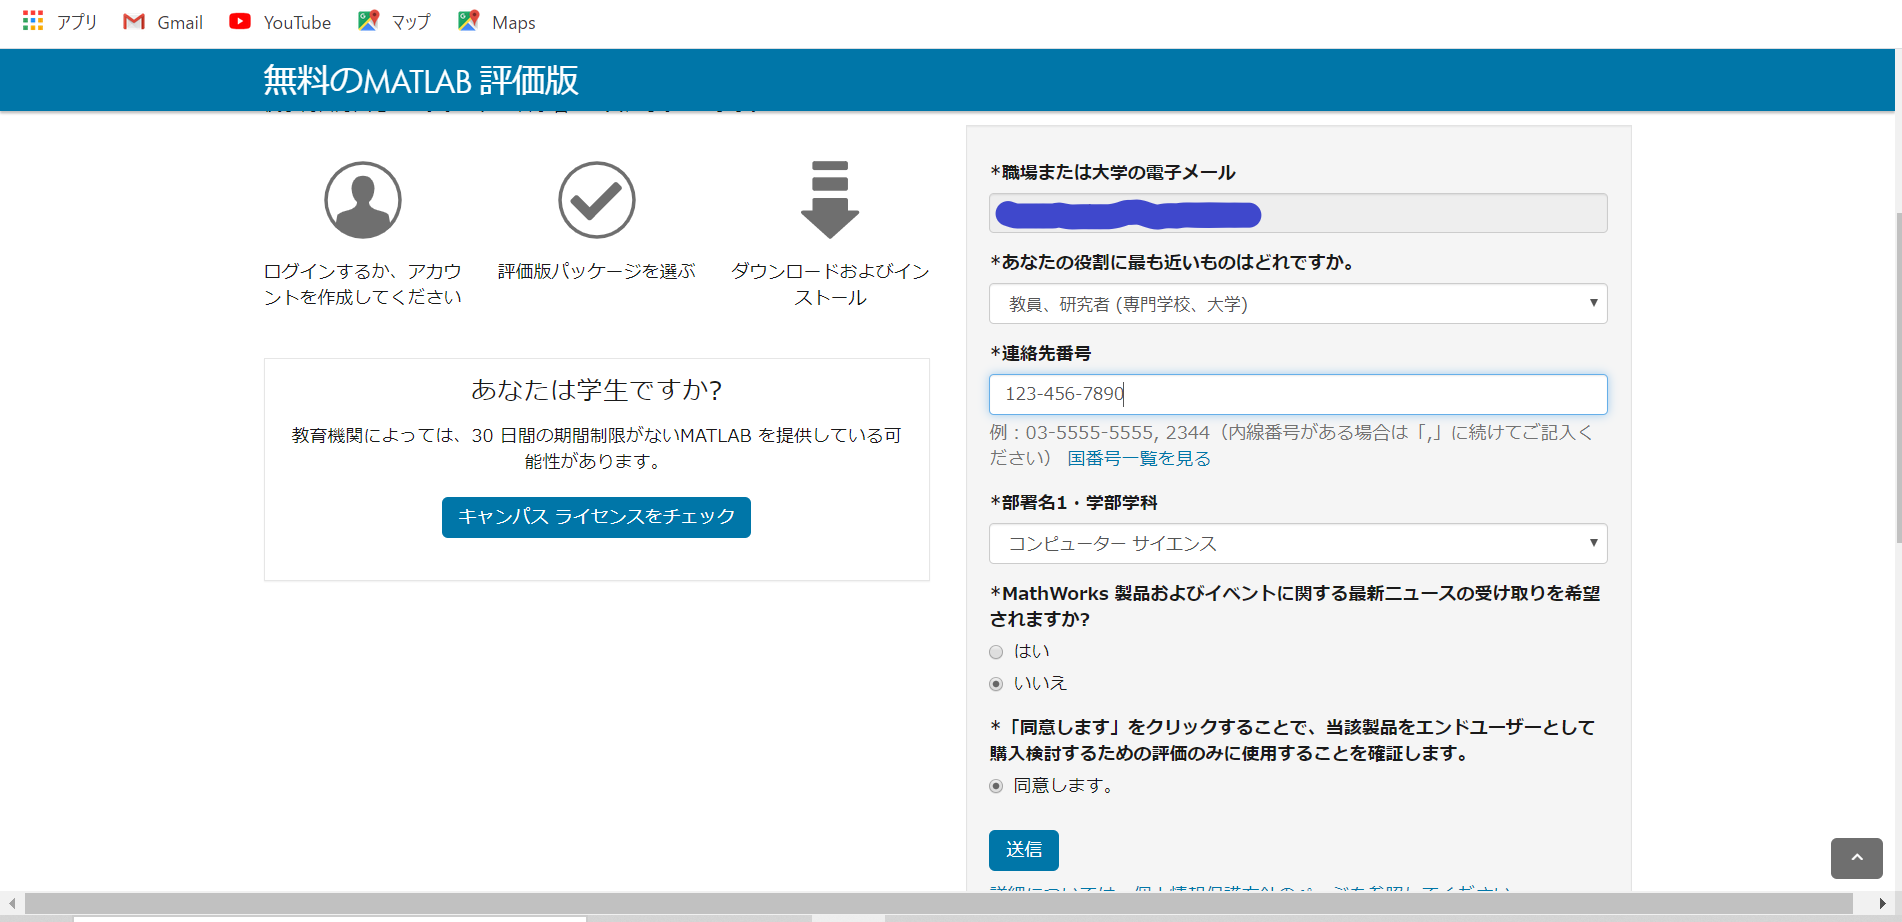Select いいえ radio for news updates
Viewport: 1902px width, 922px height.
click(x=996, y=684)
